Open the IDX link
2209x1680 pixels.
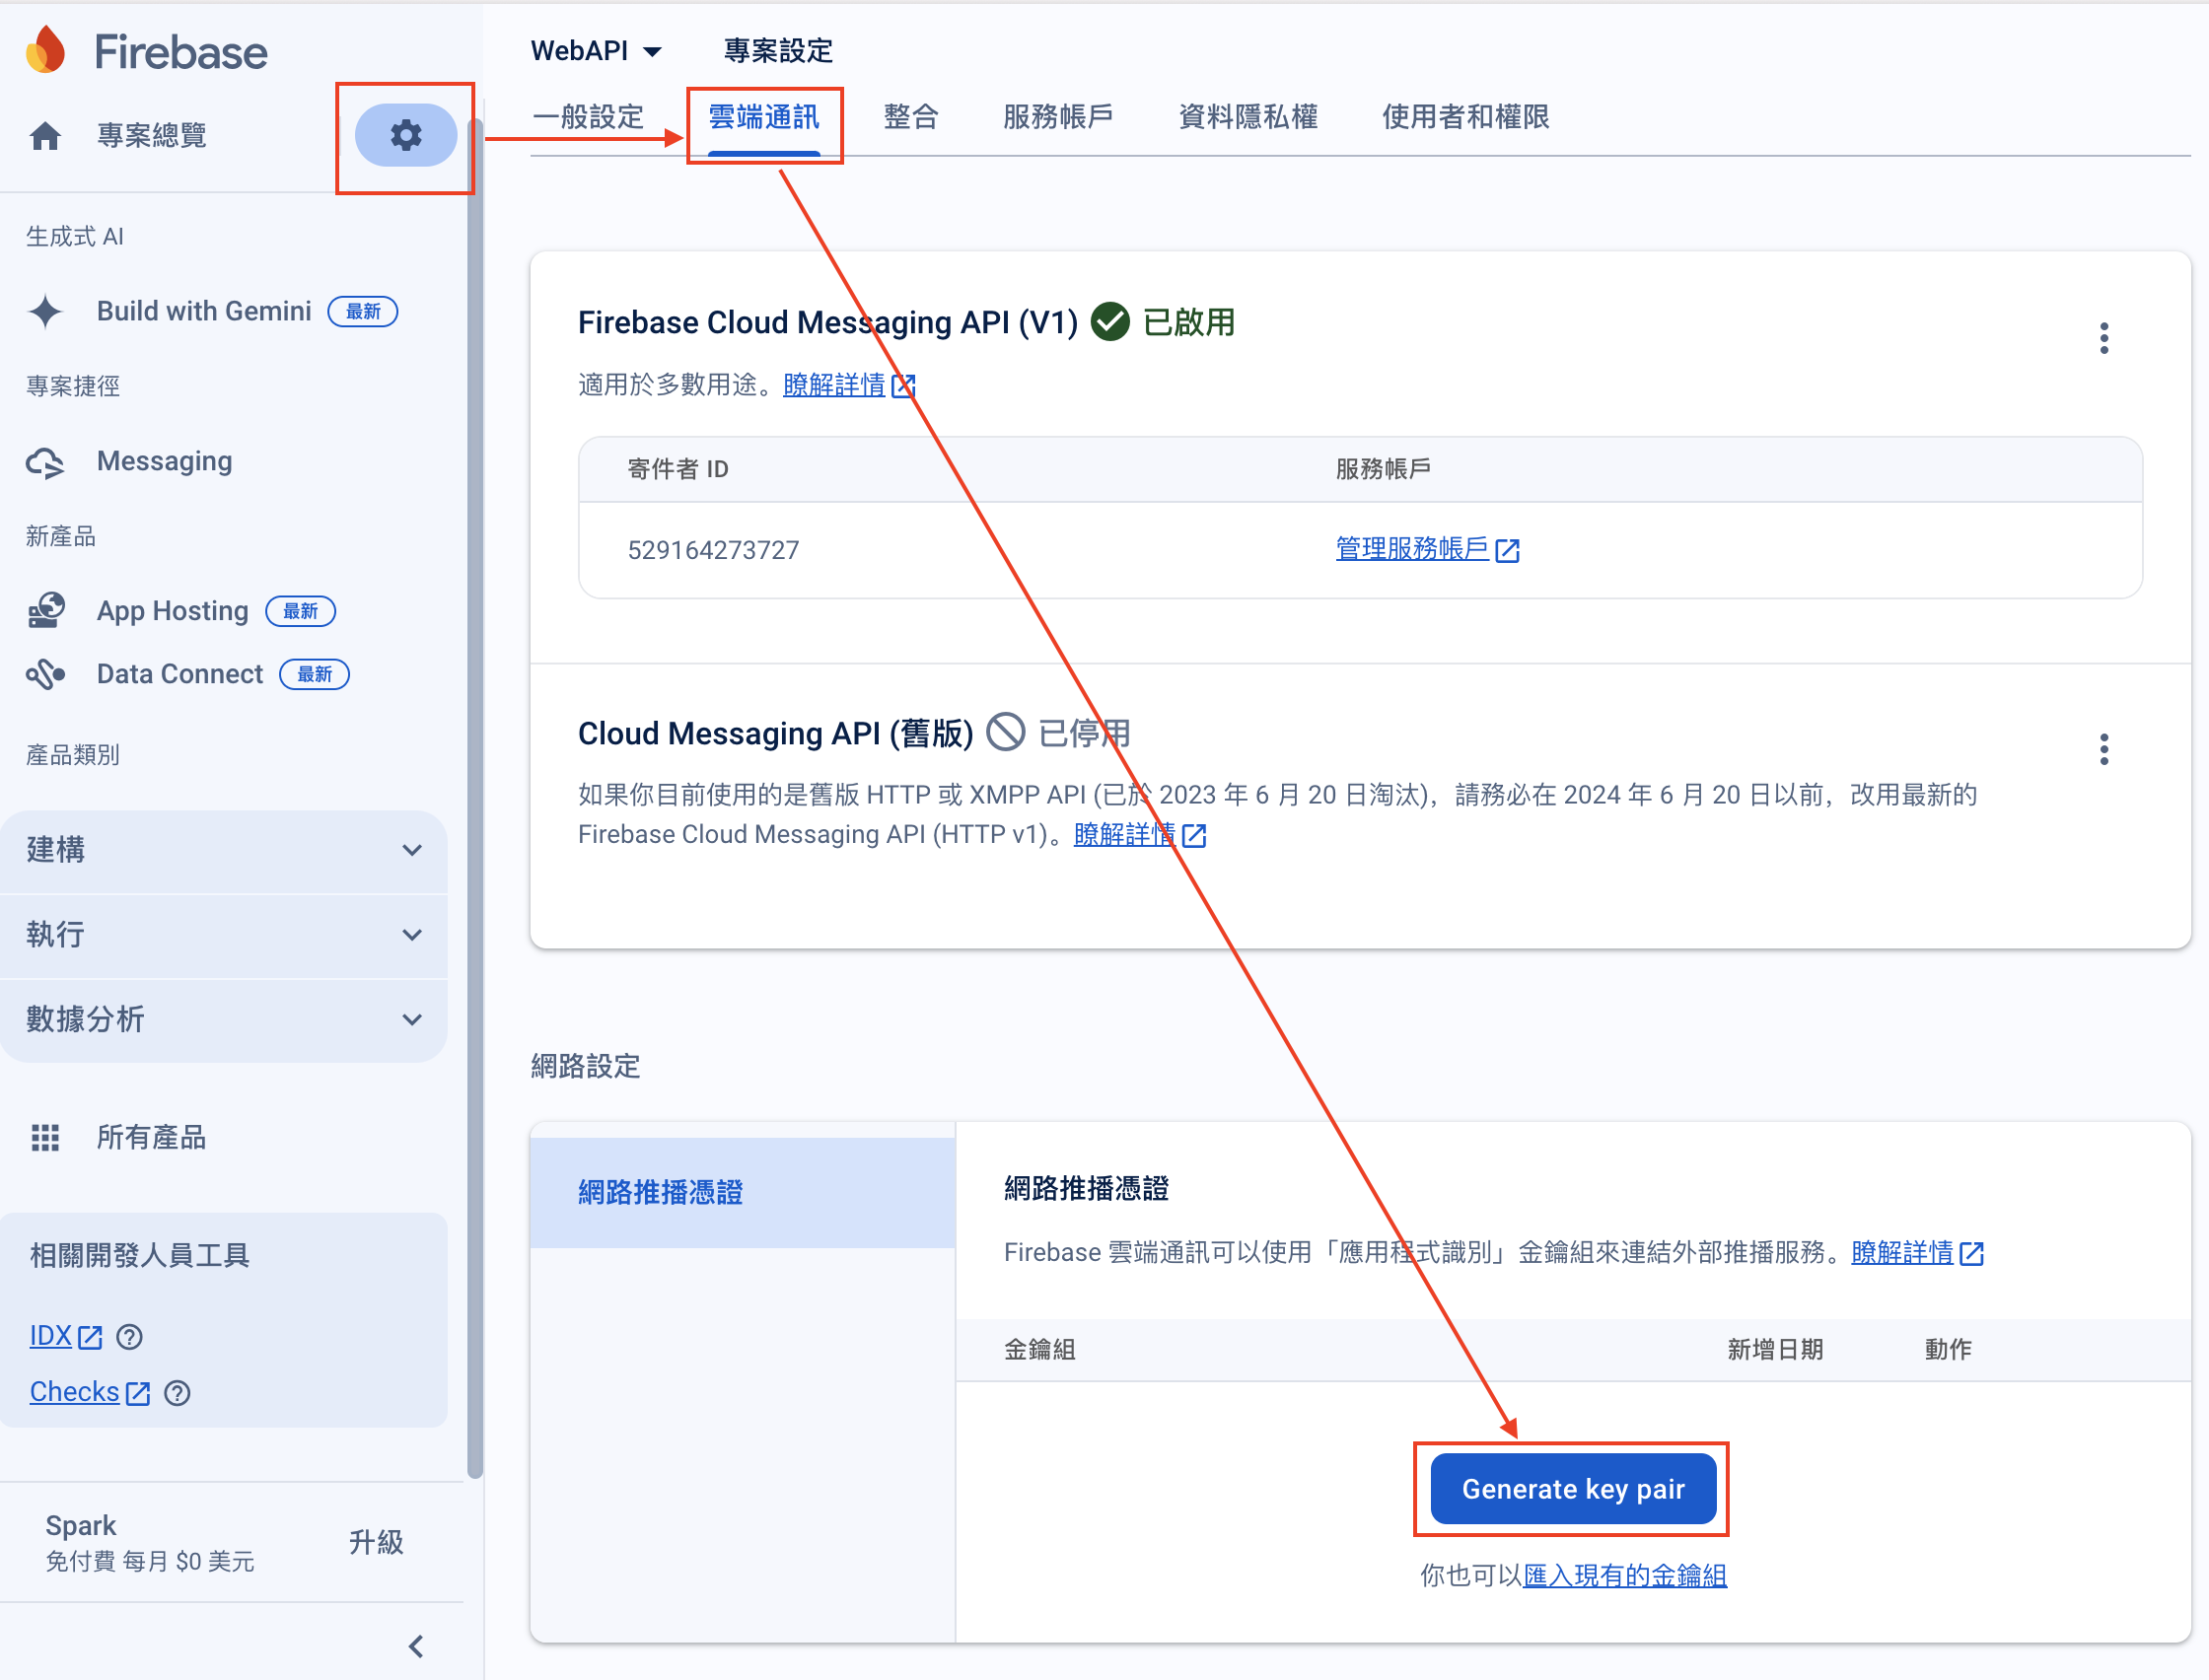(51, 1337)
